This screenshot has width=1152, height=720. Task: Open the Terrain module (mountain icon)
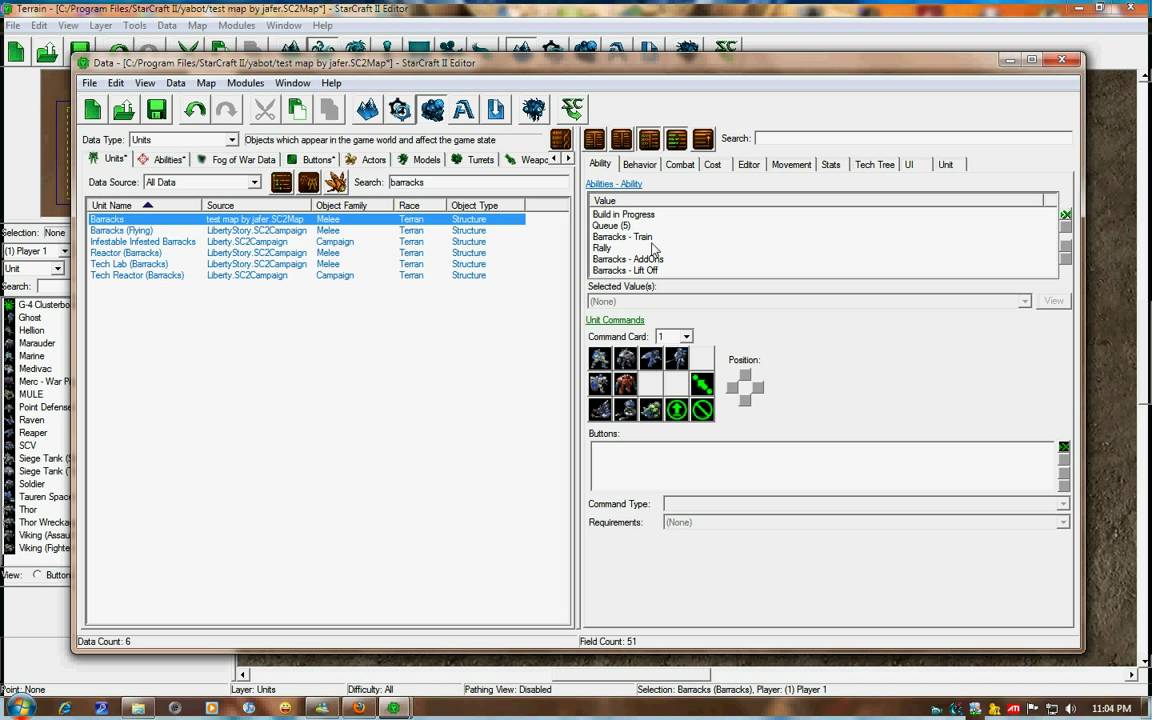tap(367, 110)
